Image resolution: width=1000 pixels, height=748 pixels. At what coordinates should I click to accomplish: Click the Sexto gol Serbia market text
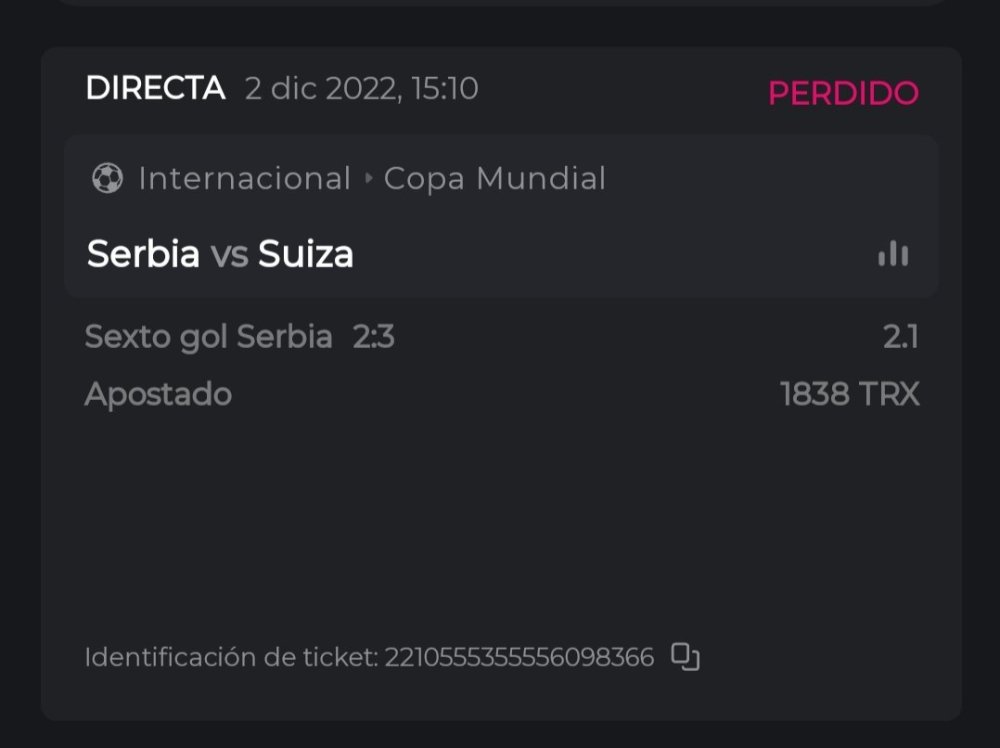tap(208, 337)
